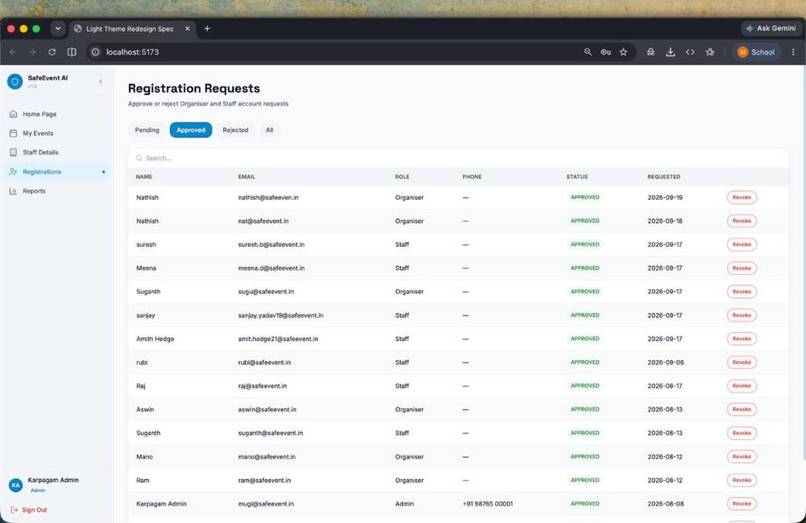Open the Chrome three-dot menu

793,52
